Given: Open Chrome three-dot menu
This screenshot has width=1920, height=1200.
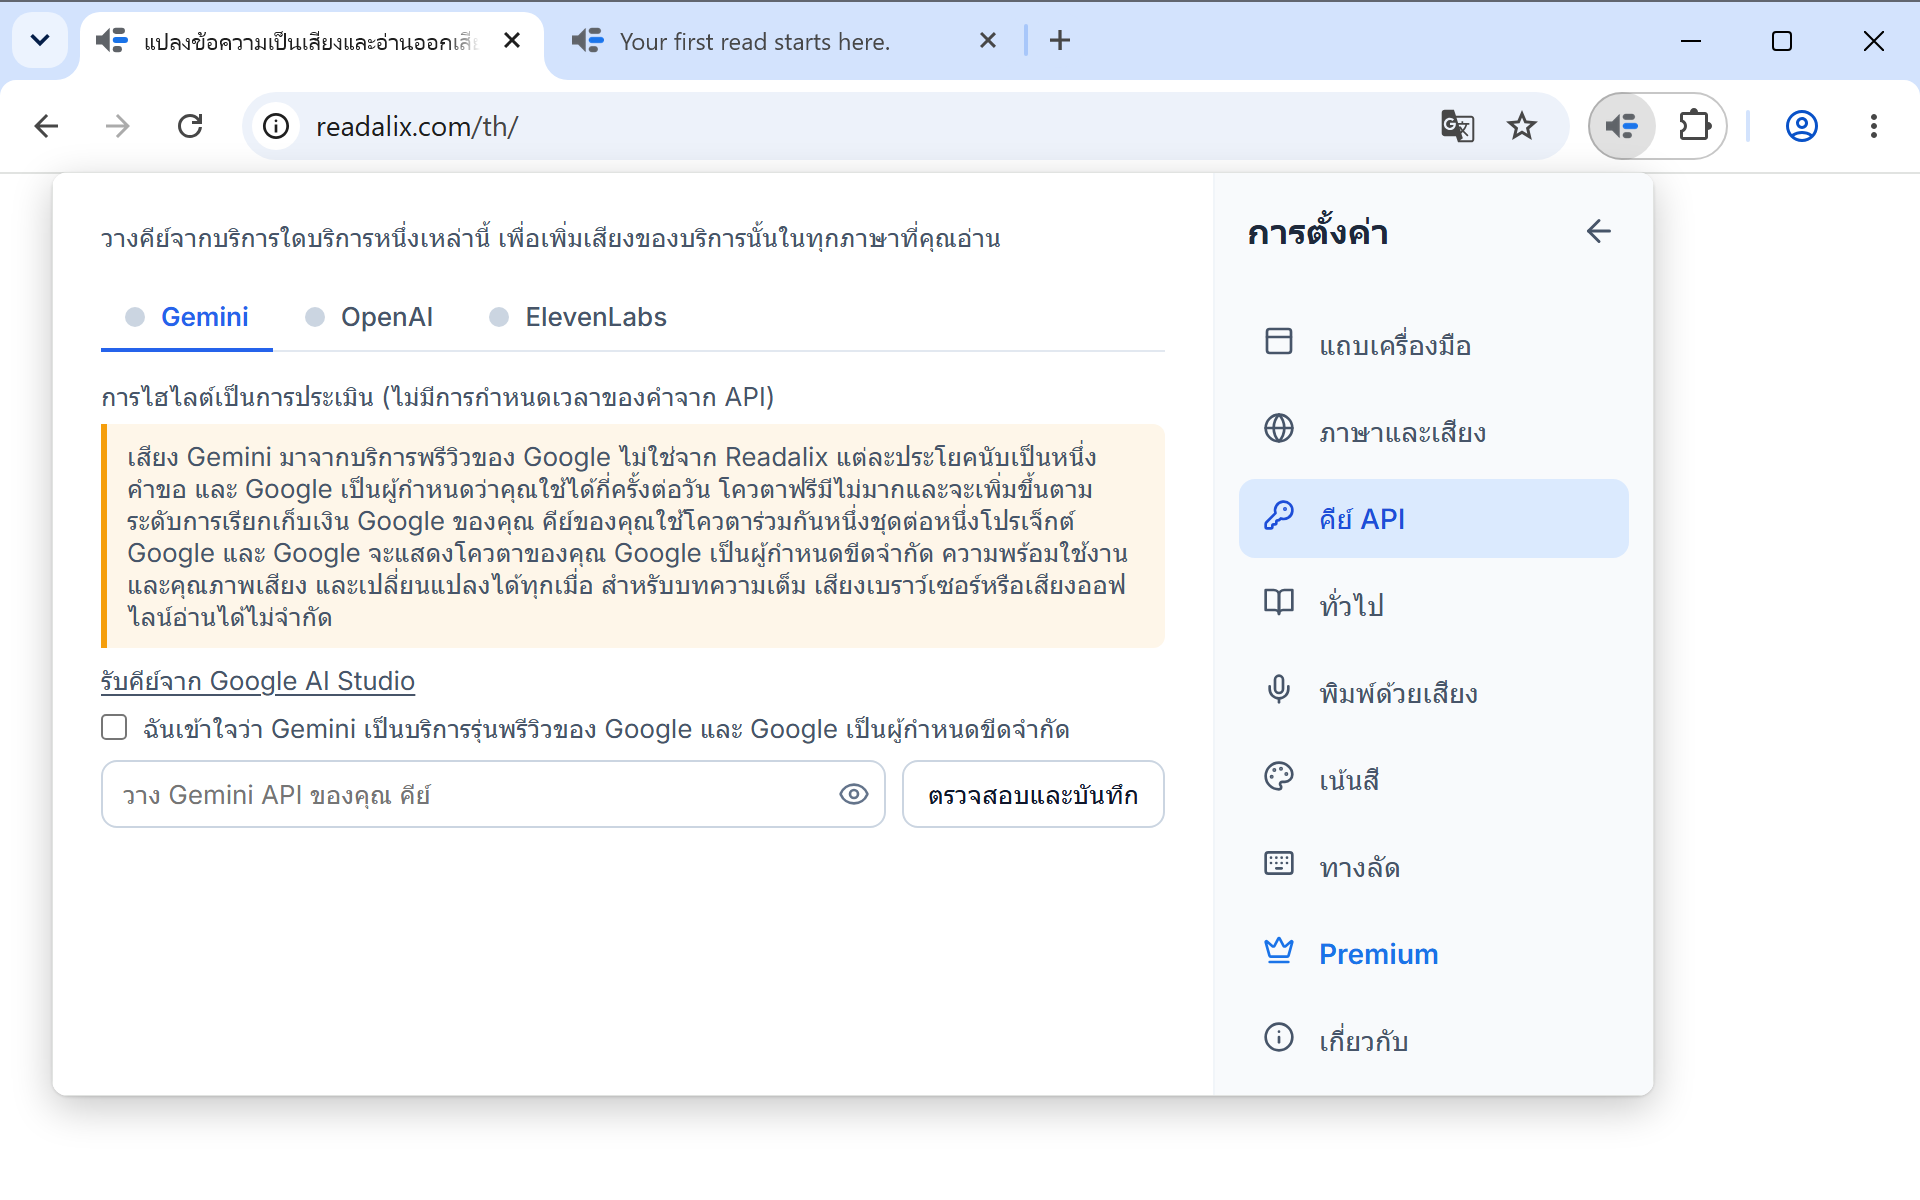Looking at the screenshot, I should [x=1873, y=126].
